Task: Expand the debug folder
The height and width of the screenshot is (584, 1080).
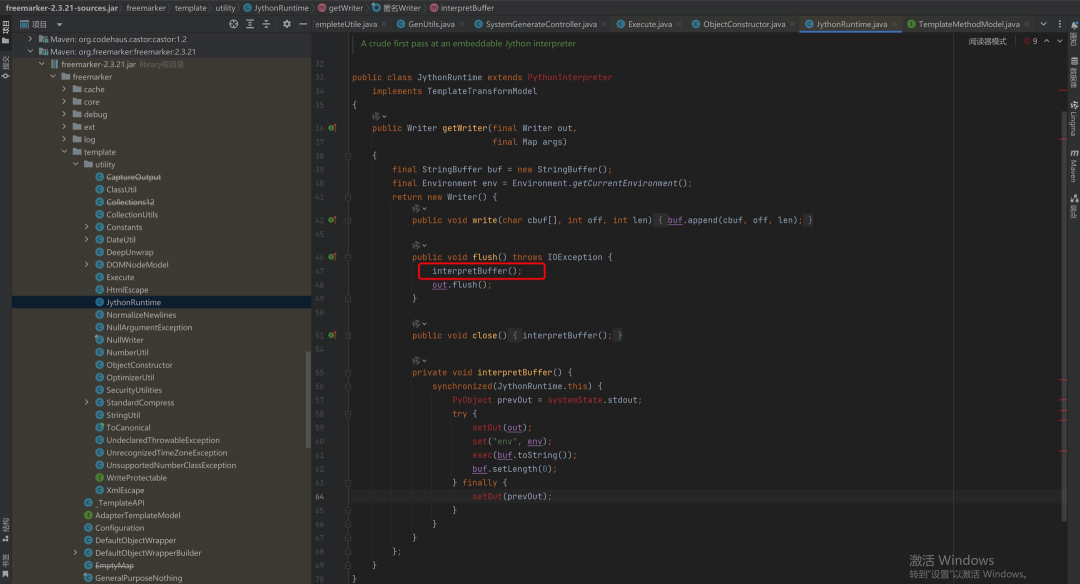Action: [x=64, y=114]
